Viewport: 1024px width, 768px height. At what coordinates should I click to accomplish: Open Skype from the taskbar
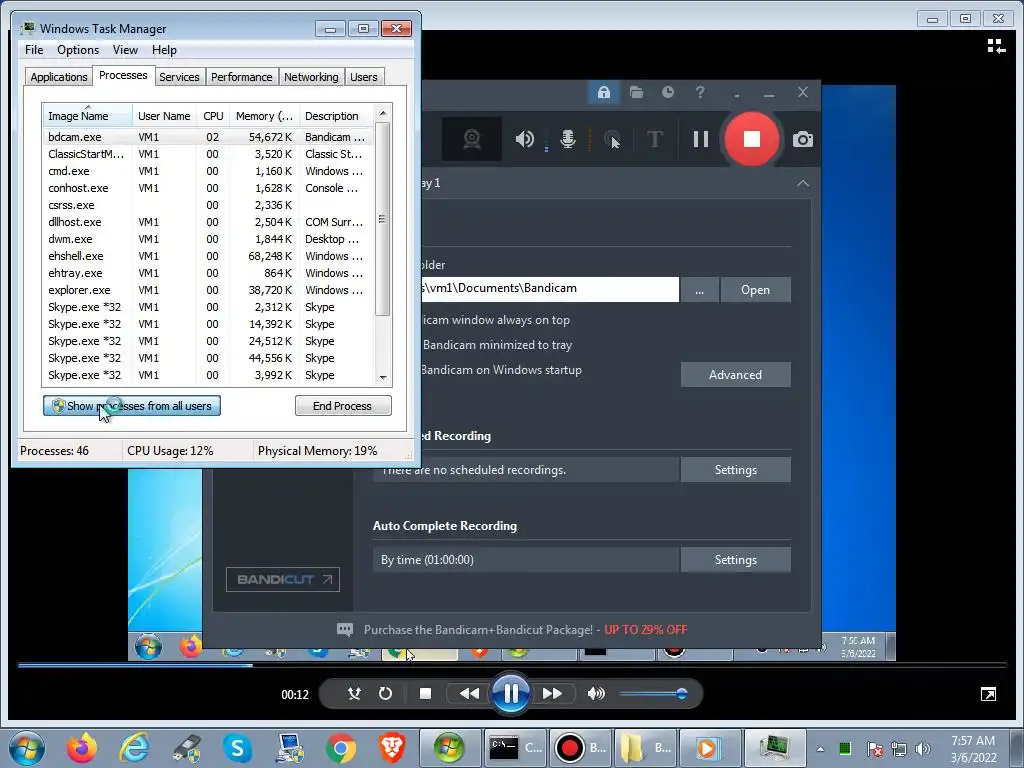pos(237,748)
